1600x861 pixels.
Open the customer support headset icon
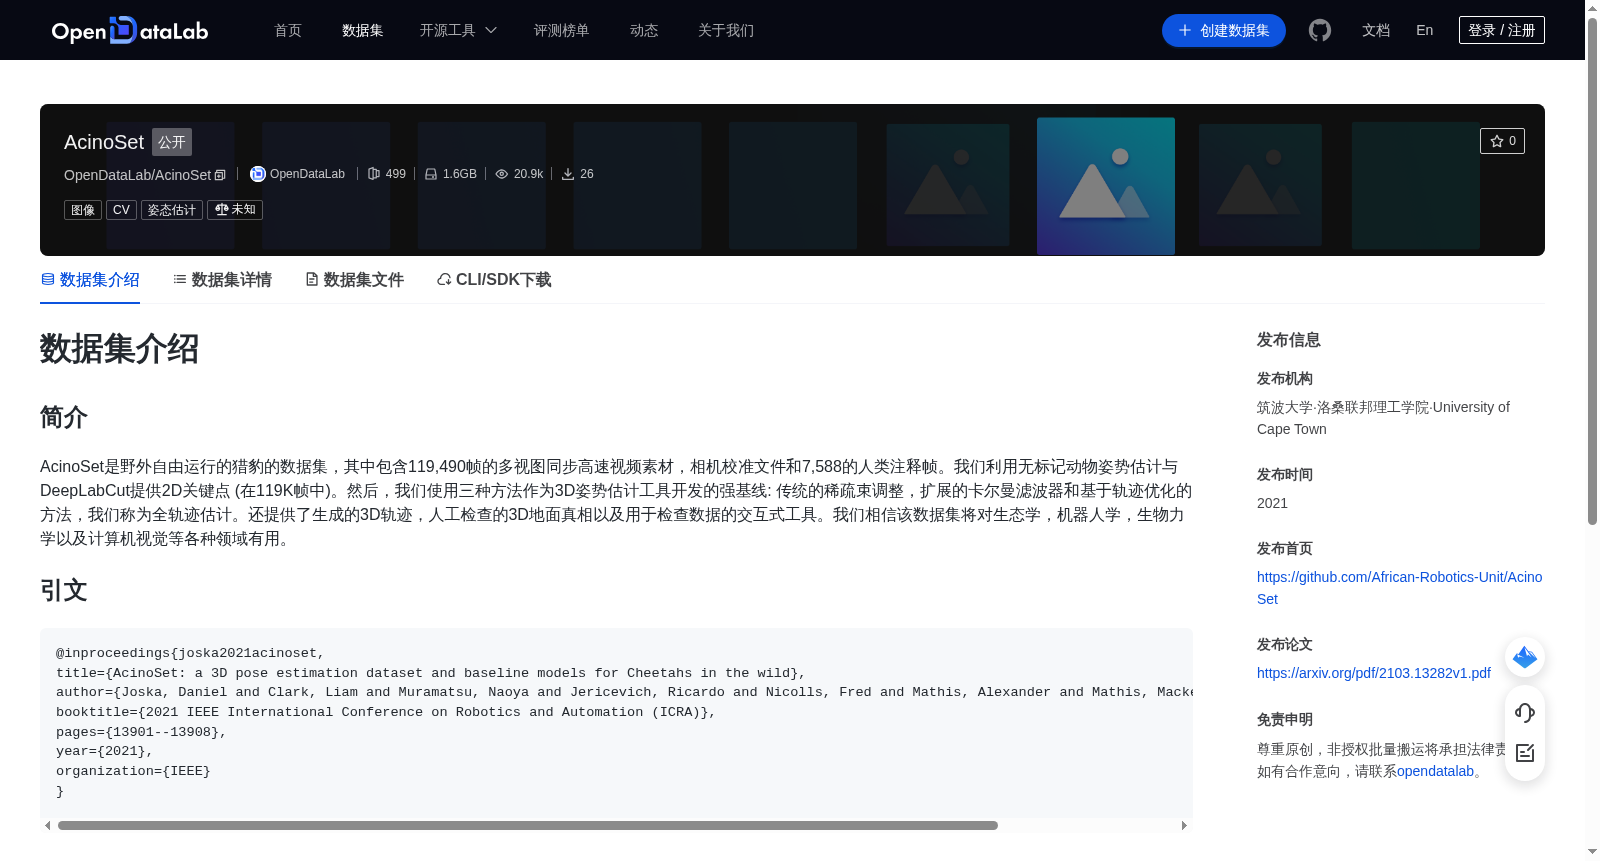click(x=1525, y=713)
